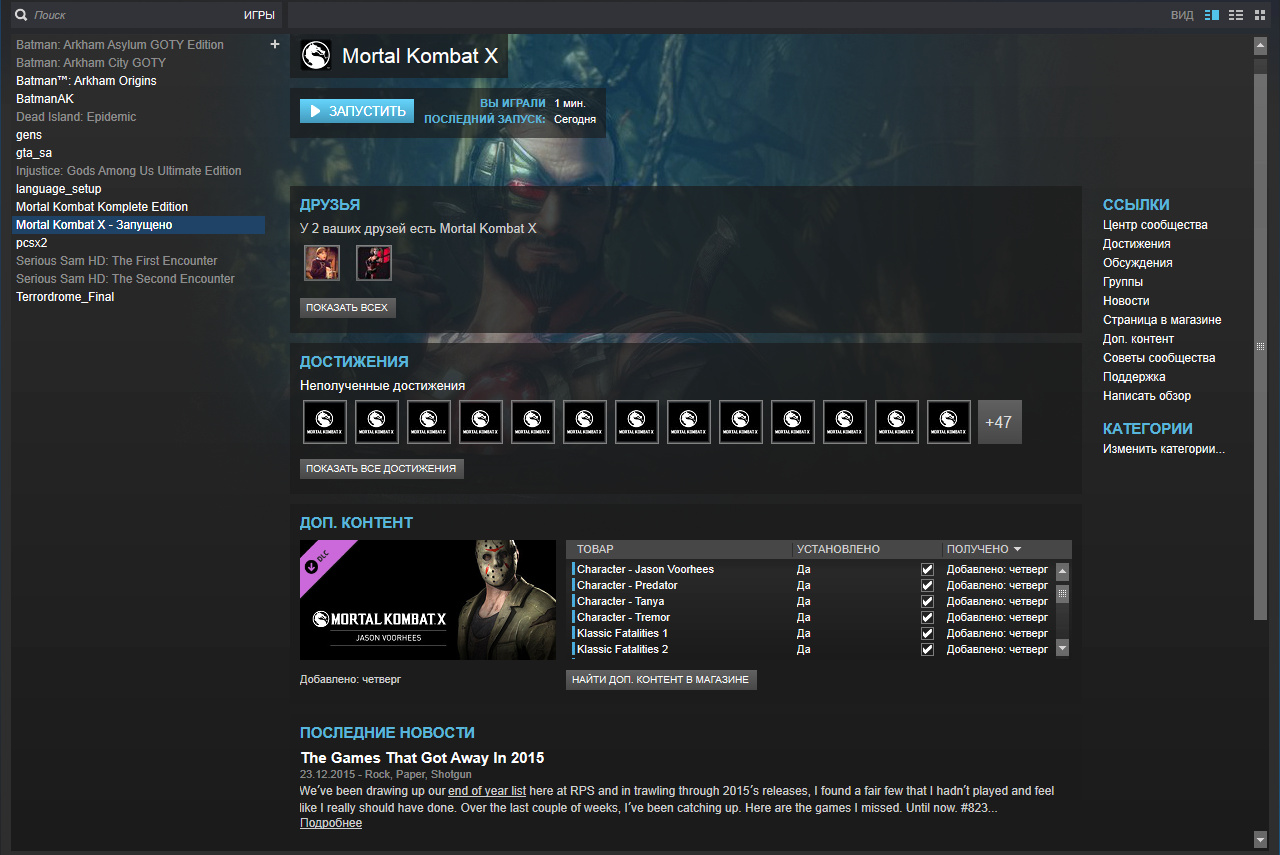Image resolution: width=1280 pixels, height=855 pixels.
Task: Open Поддержка link
Action: tap(1134, 377)
